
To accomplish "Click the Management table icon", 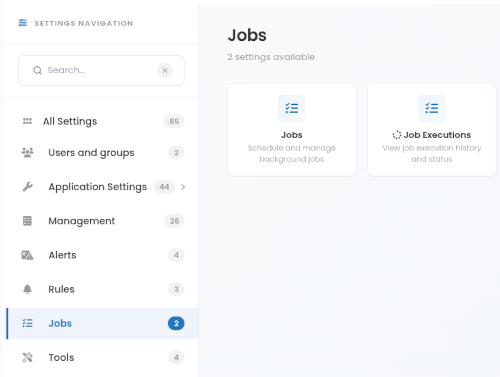I will point(27,221).
